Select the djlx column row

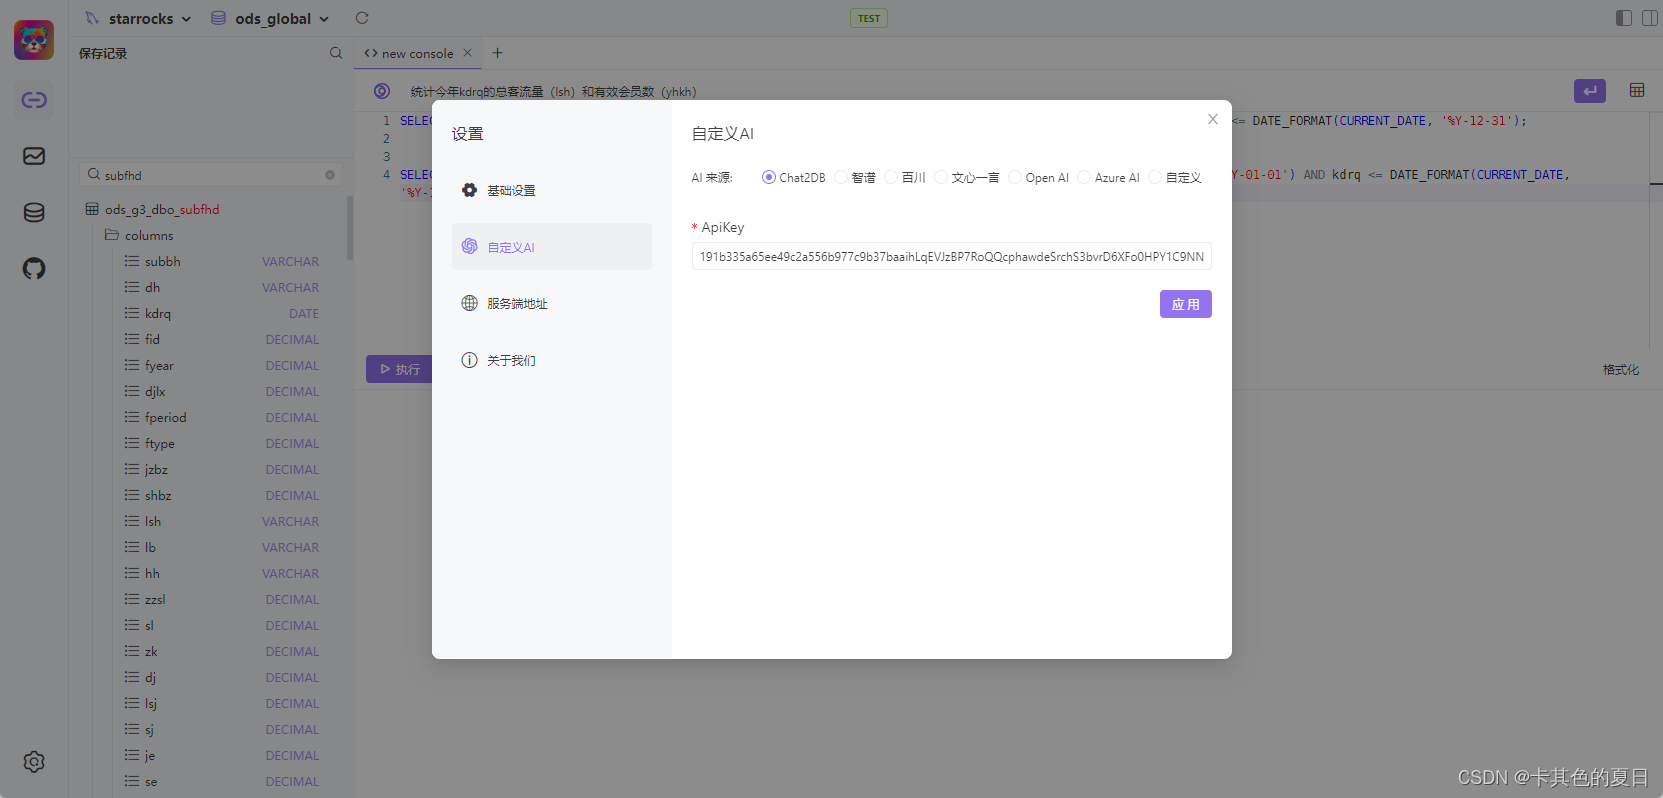click(x=222, y=391)
